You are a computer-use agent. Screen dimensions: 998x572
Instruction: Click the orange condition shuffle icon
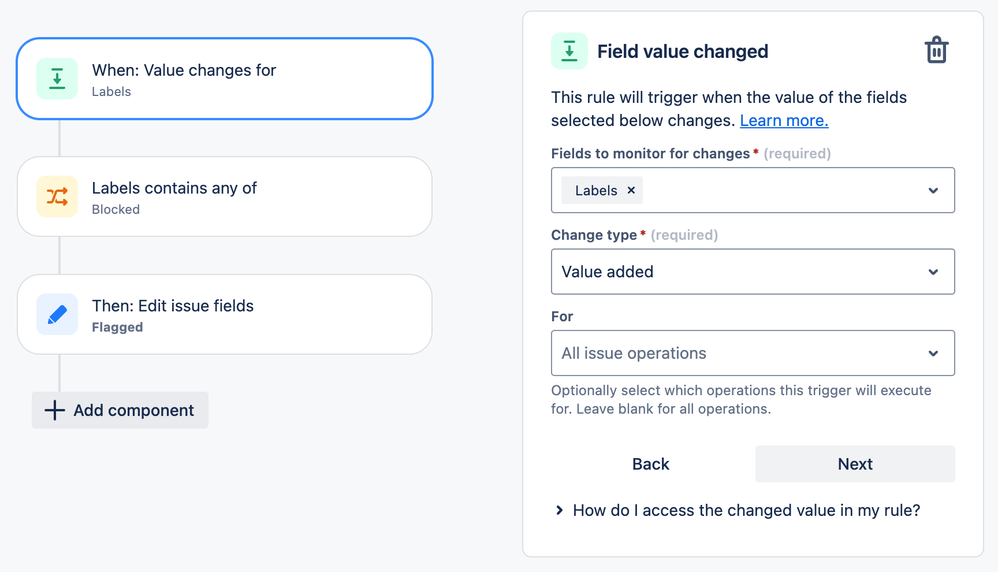[57, 197]
